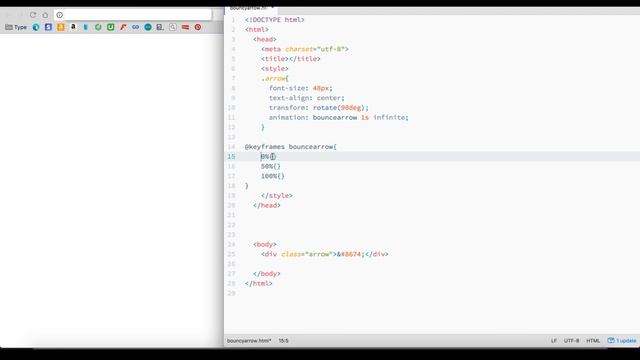640x360 pixels.
Task: Open the red F bookmark
Action: (123, 27)
